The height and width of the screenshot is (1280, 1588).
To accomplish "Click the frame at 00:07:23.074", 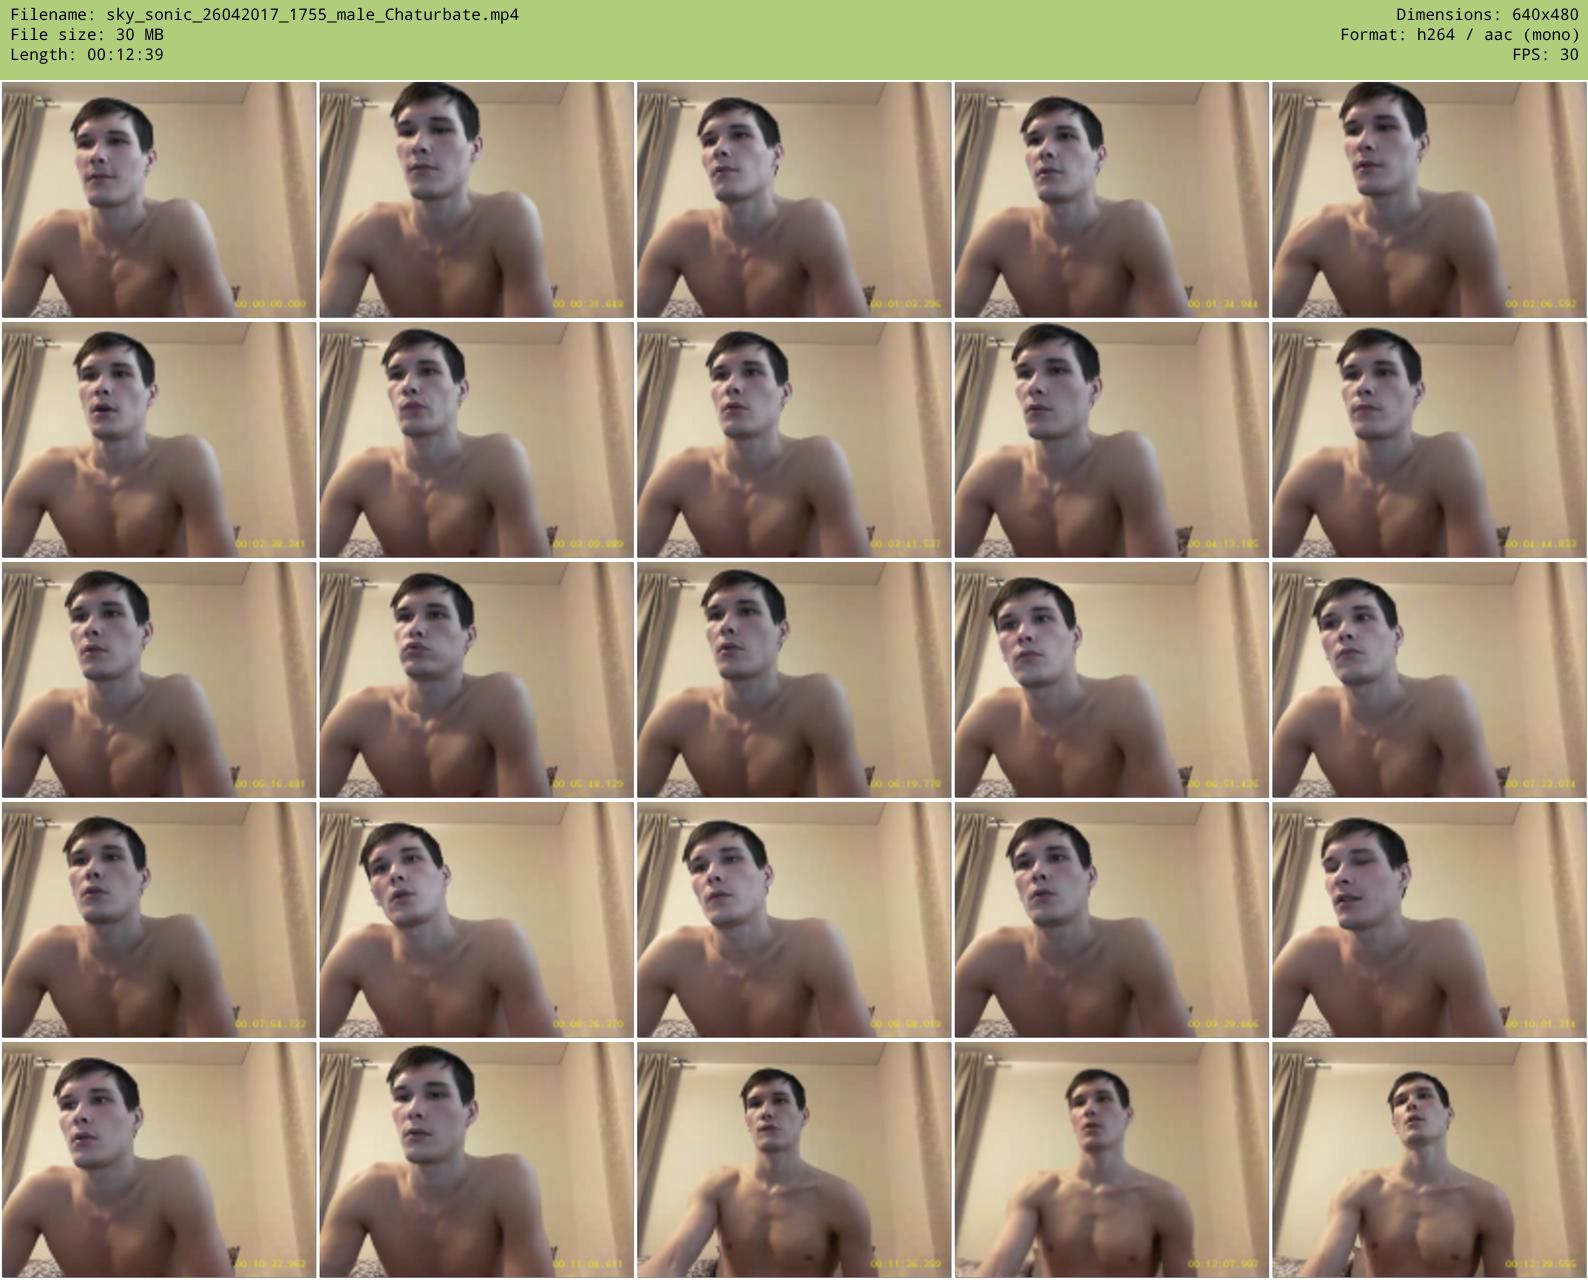I will point(1429,680).
